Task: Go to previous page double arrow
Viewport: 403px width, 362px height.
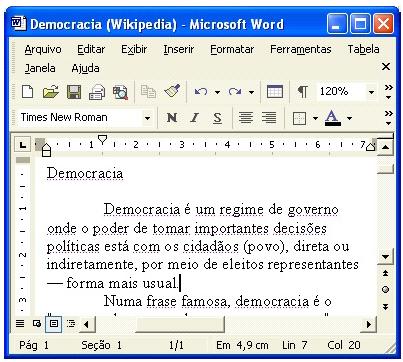Action: 386,273
